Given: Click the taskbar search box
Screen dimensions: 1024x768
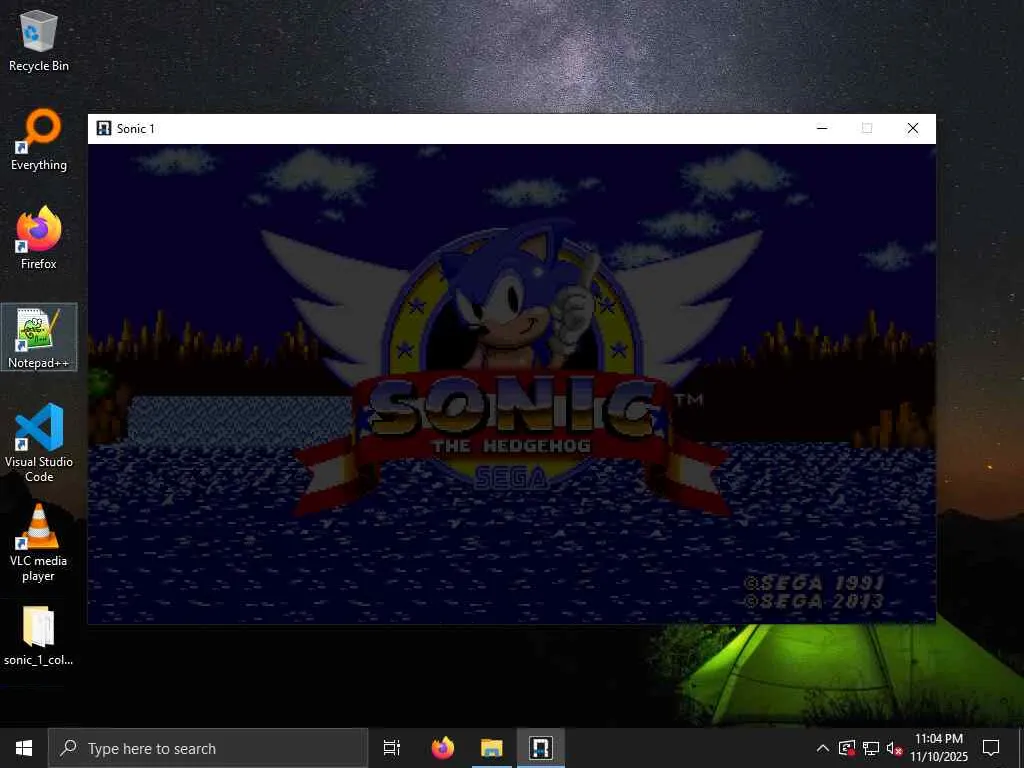Looking at the screenshot, I should point(208,748).
